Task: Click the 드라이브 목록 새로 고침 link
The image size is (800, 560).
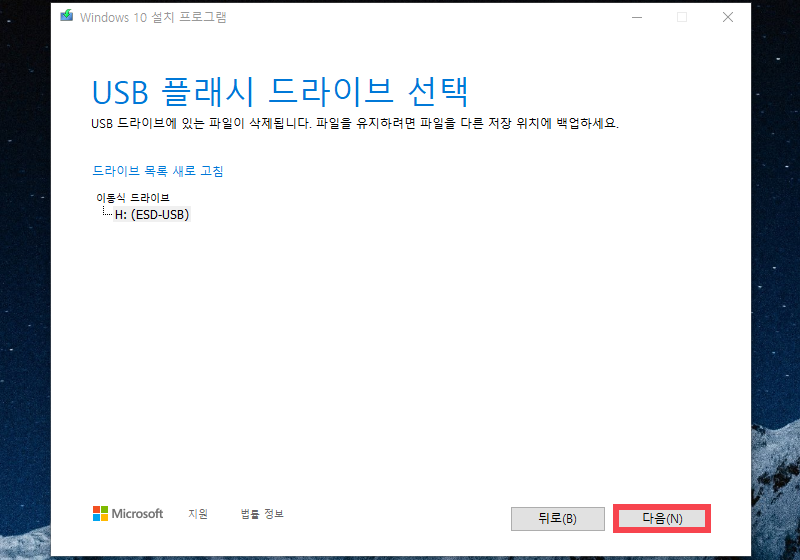Action: tap(158, 171)
